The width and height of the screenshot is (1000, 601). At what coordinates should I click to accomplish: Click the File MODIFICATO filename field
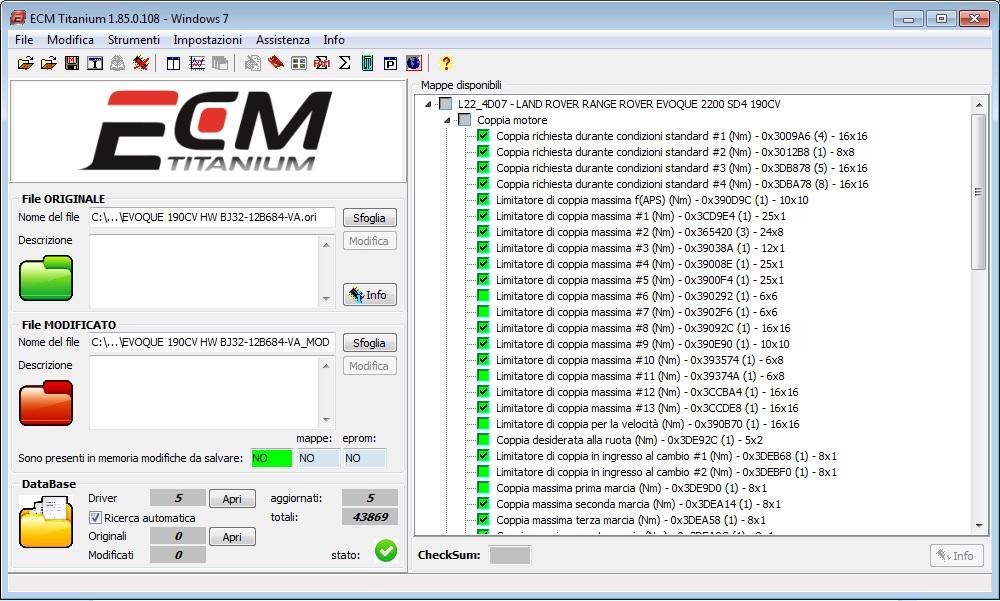point(212,342)
